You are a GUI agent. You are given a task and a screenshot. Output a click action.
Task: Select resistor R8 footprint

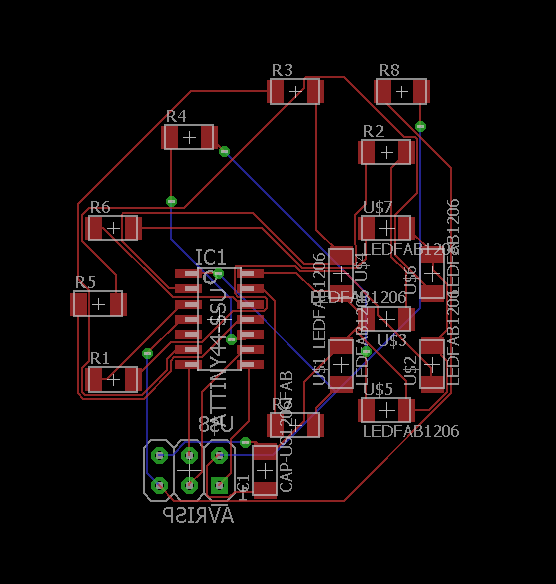pos(402,92)
